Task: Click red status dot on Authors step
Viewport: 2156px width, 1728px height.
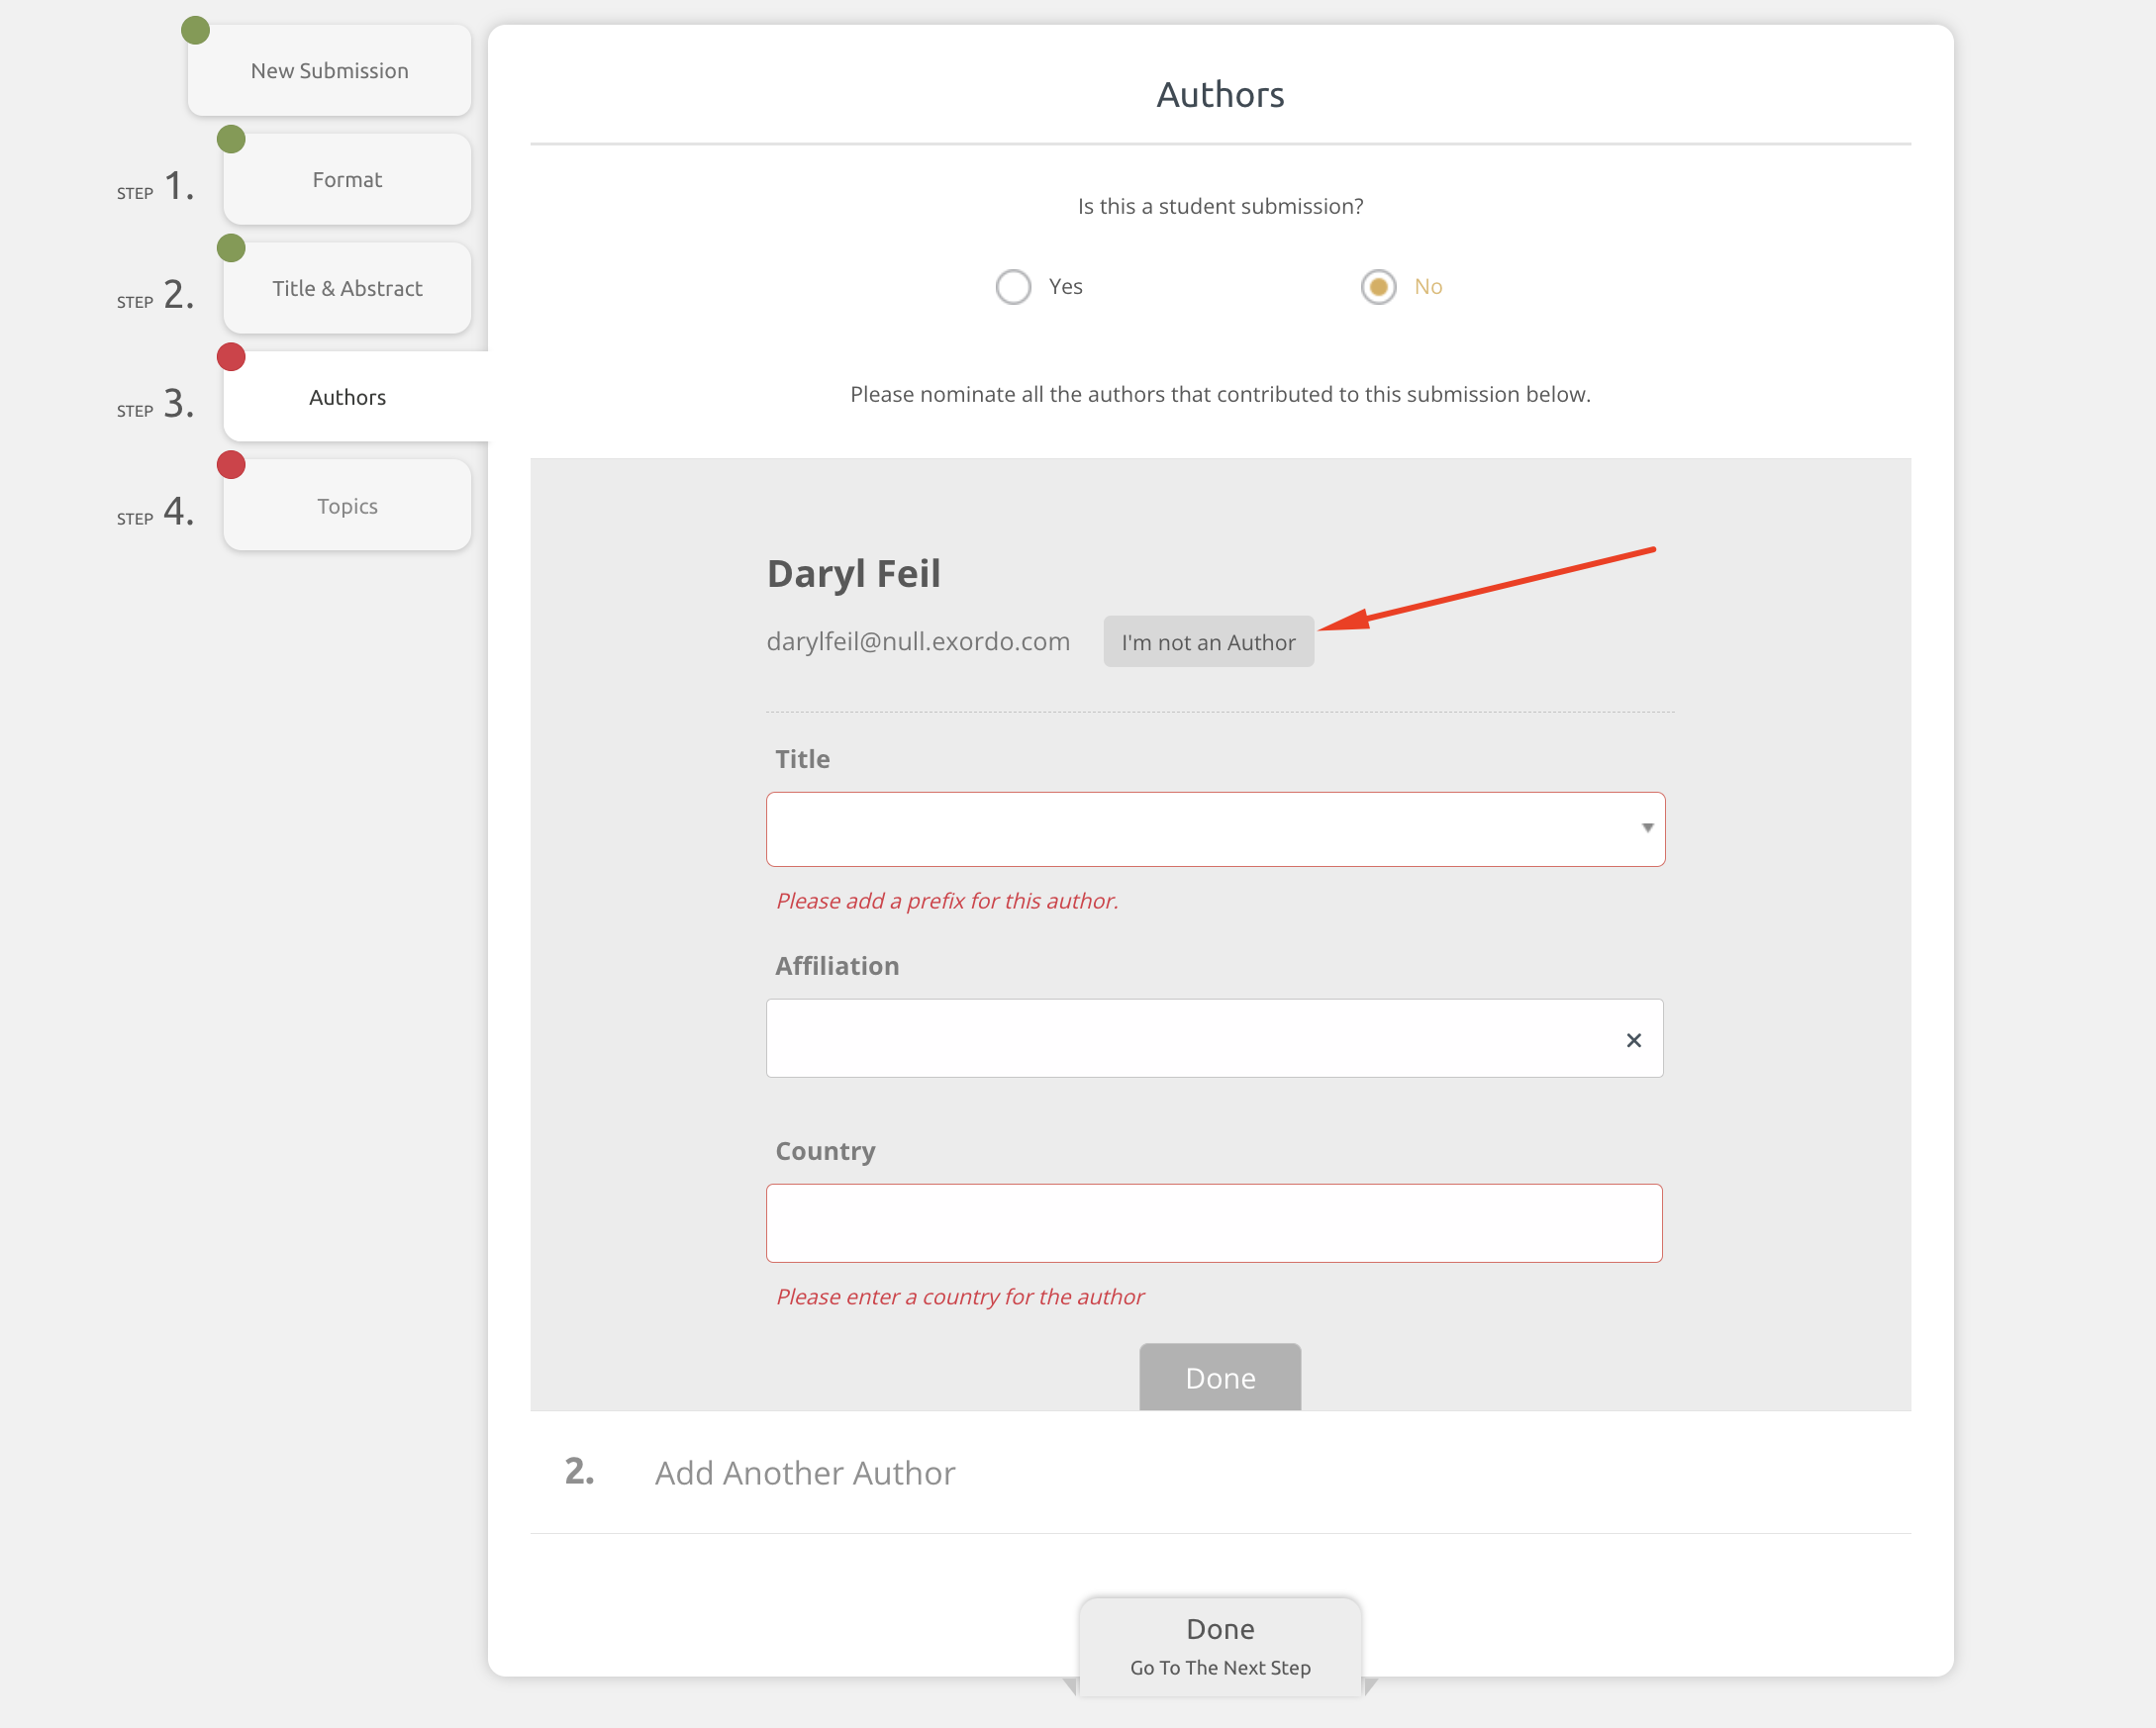Action: pos(231,357)
